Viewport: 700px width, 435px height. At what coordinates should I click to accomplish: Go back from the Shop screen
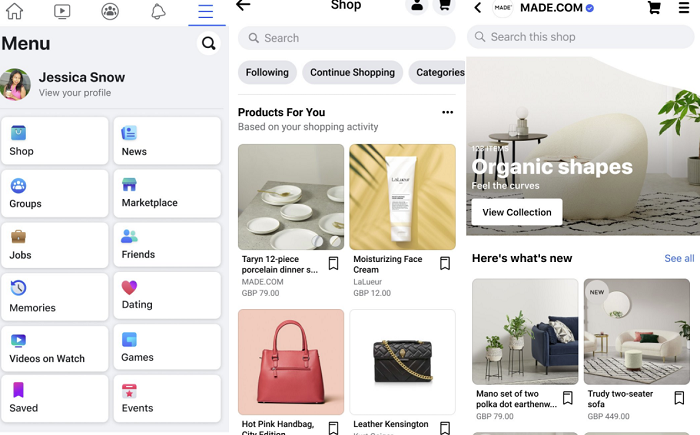243,5
